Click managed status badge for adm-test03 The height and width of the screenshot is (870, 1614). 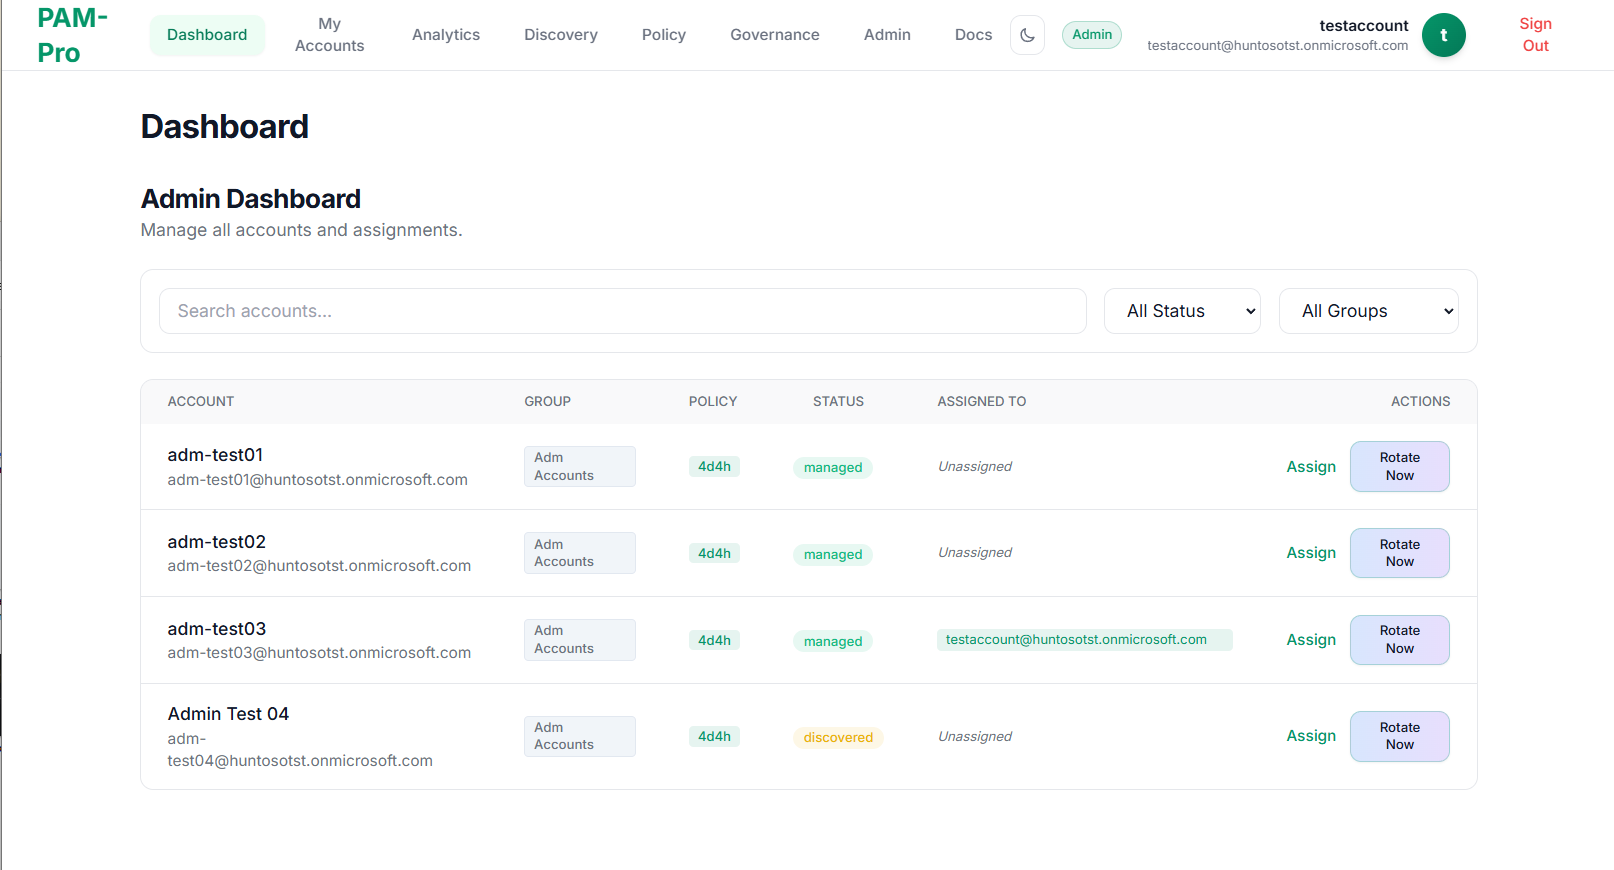[x=833, y=642]
